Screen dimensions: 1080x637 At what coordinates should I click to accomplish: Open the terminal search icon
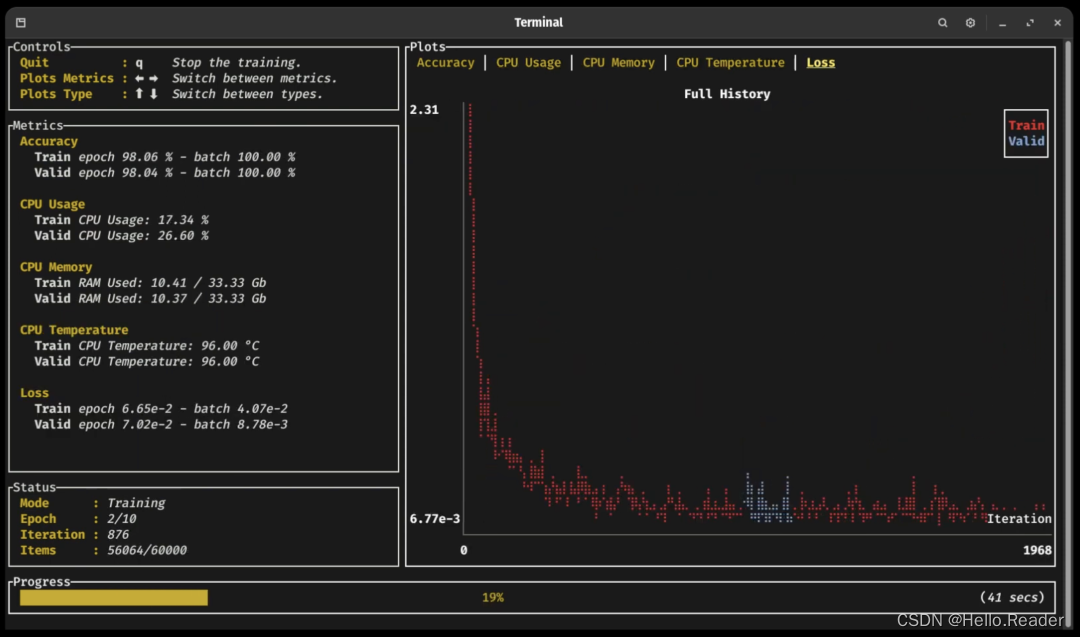coord(942,23)
